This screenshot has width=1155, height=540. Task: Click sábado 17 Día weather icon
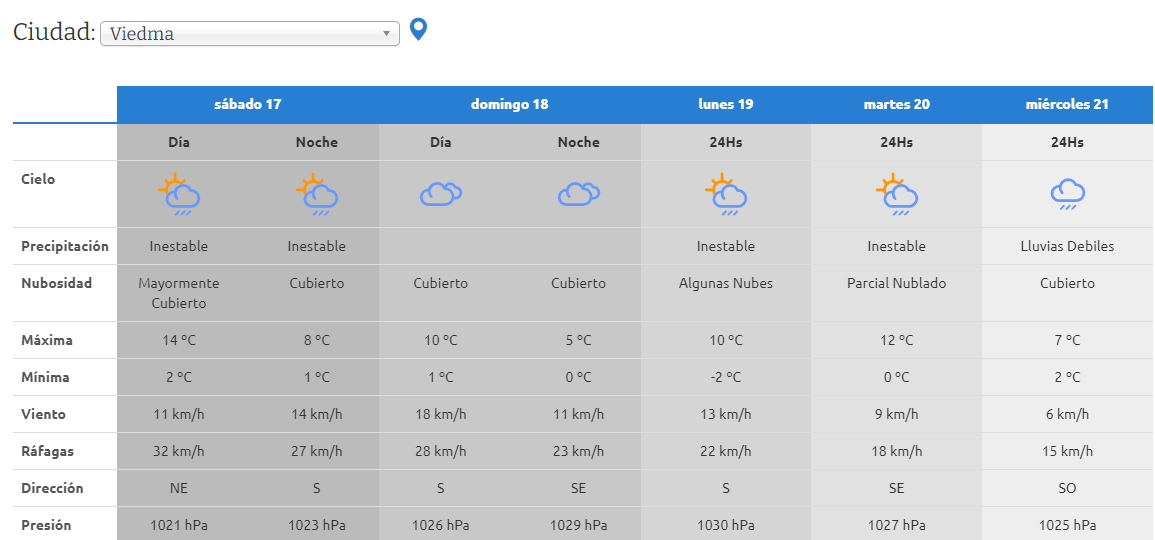point(179,195)
